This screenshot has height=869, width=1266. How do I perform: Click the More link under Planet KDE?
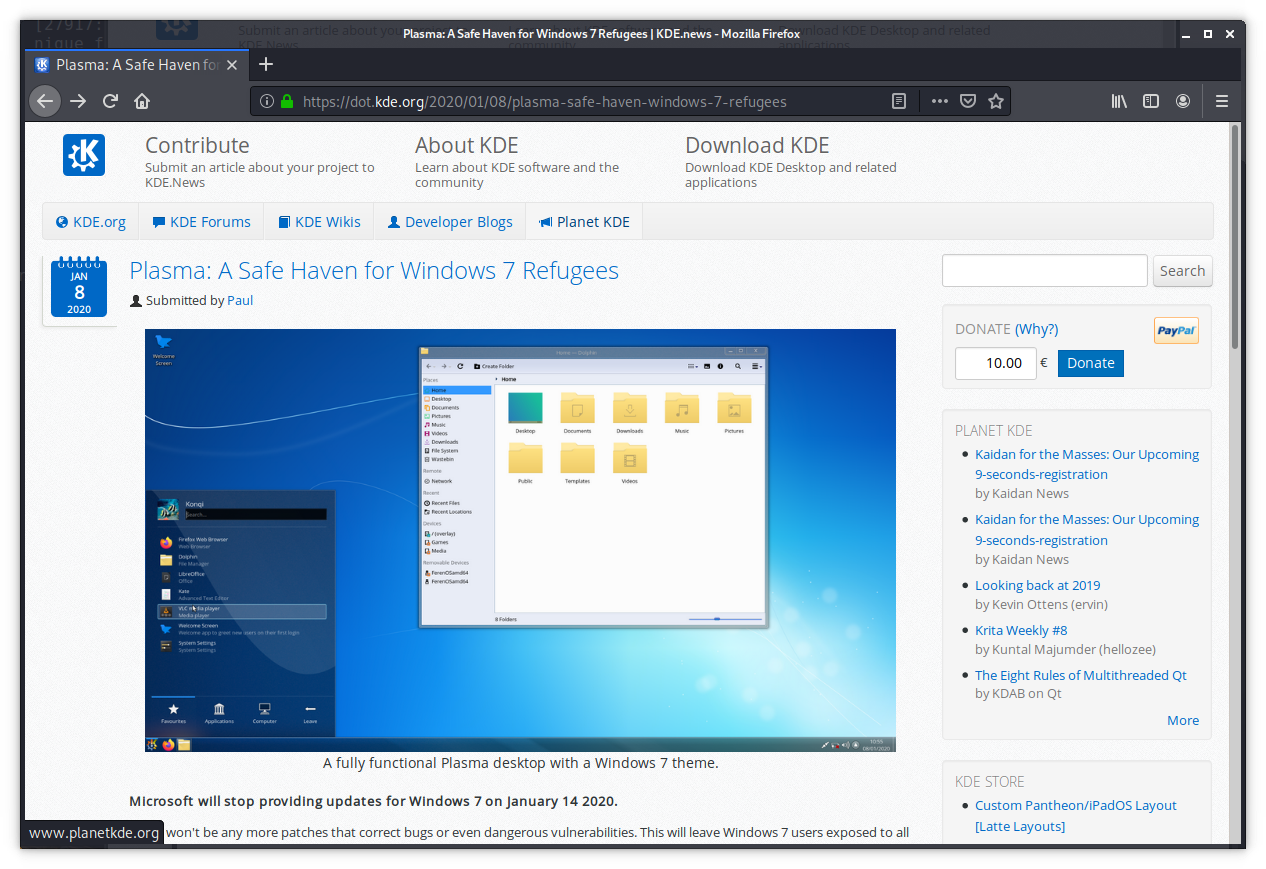click(x=1183, y=720)
